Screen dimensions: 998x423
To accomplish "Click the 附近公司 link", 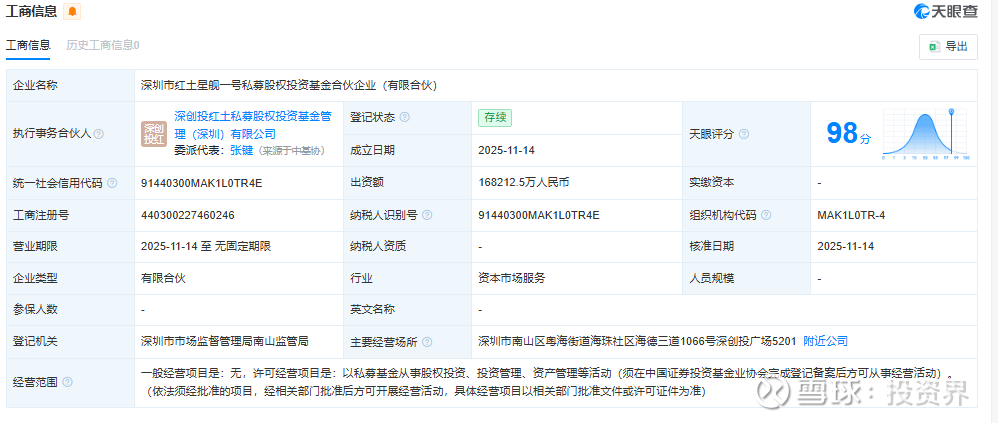I will [826, 342].
